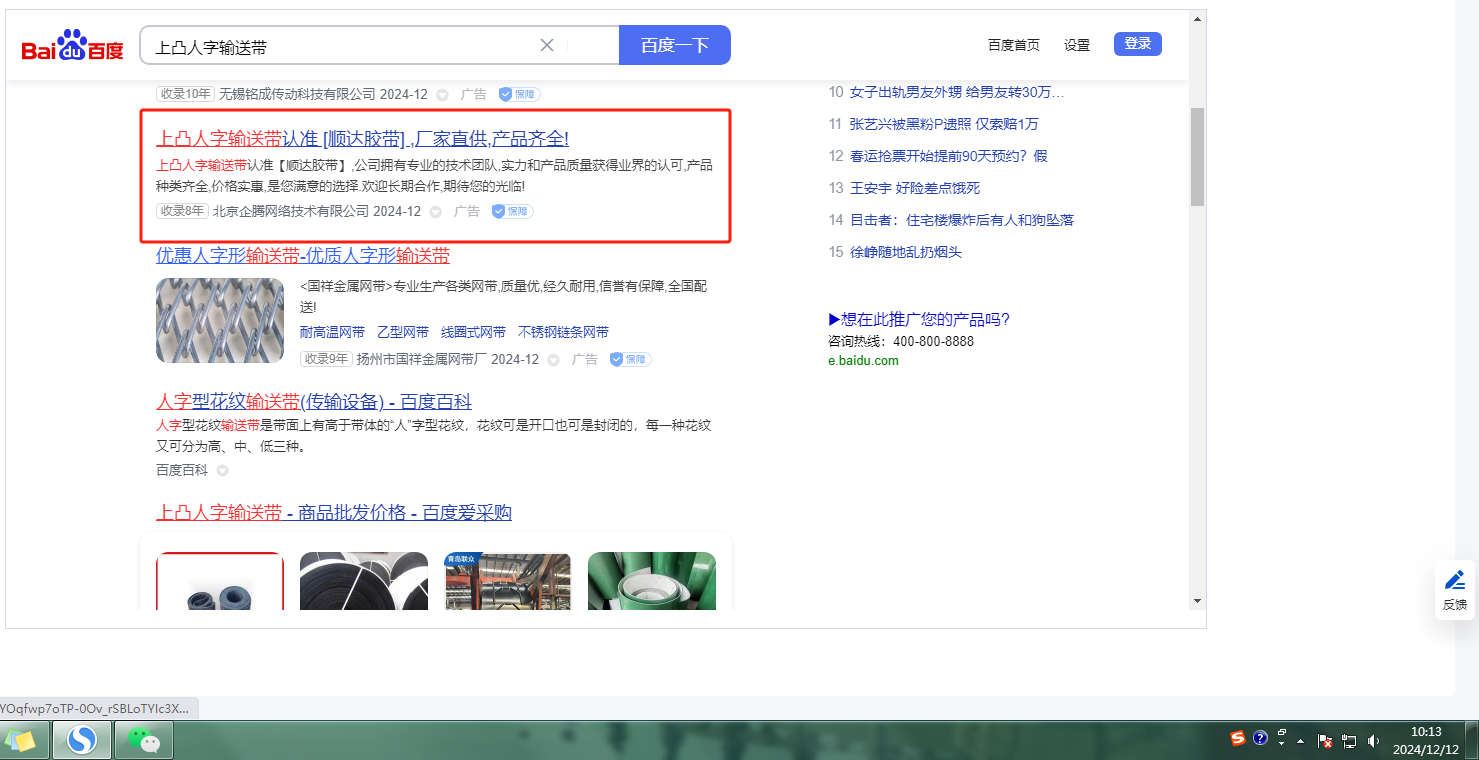This screenshot has height=760, width=1479.
Task: Open hot search item 女子出轨男友外甥
Action: point(957,92)
